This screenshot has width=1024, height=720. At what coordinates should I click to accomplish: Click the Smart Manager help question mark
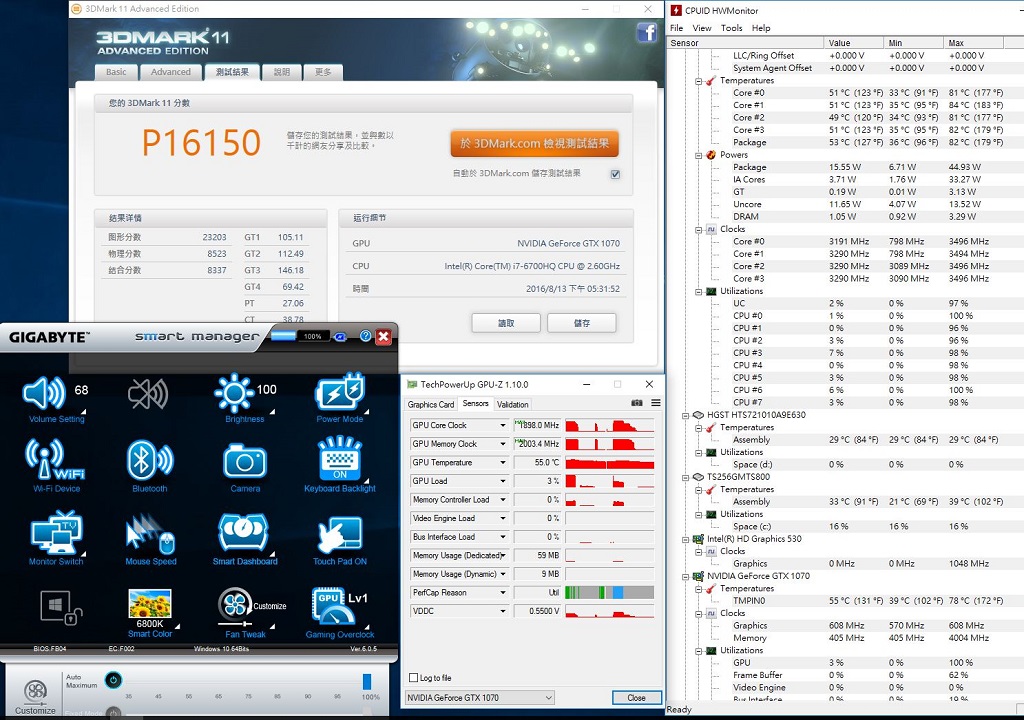tap(366, 336)
